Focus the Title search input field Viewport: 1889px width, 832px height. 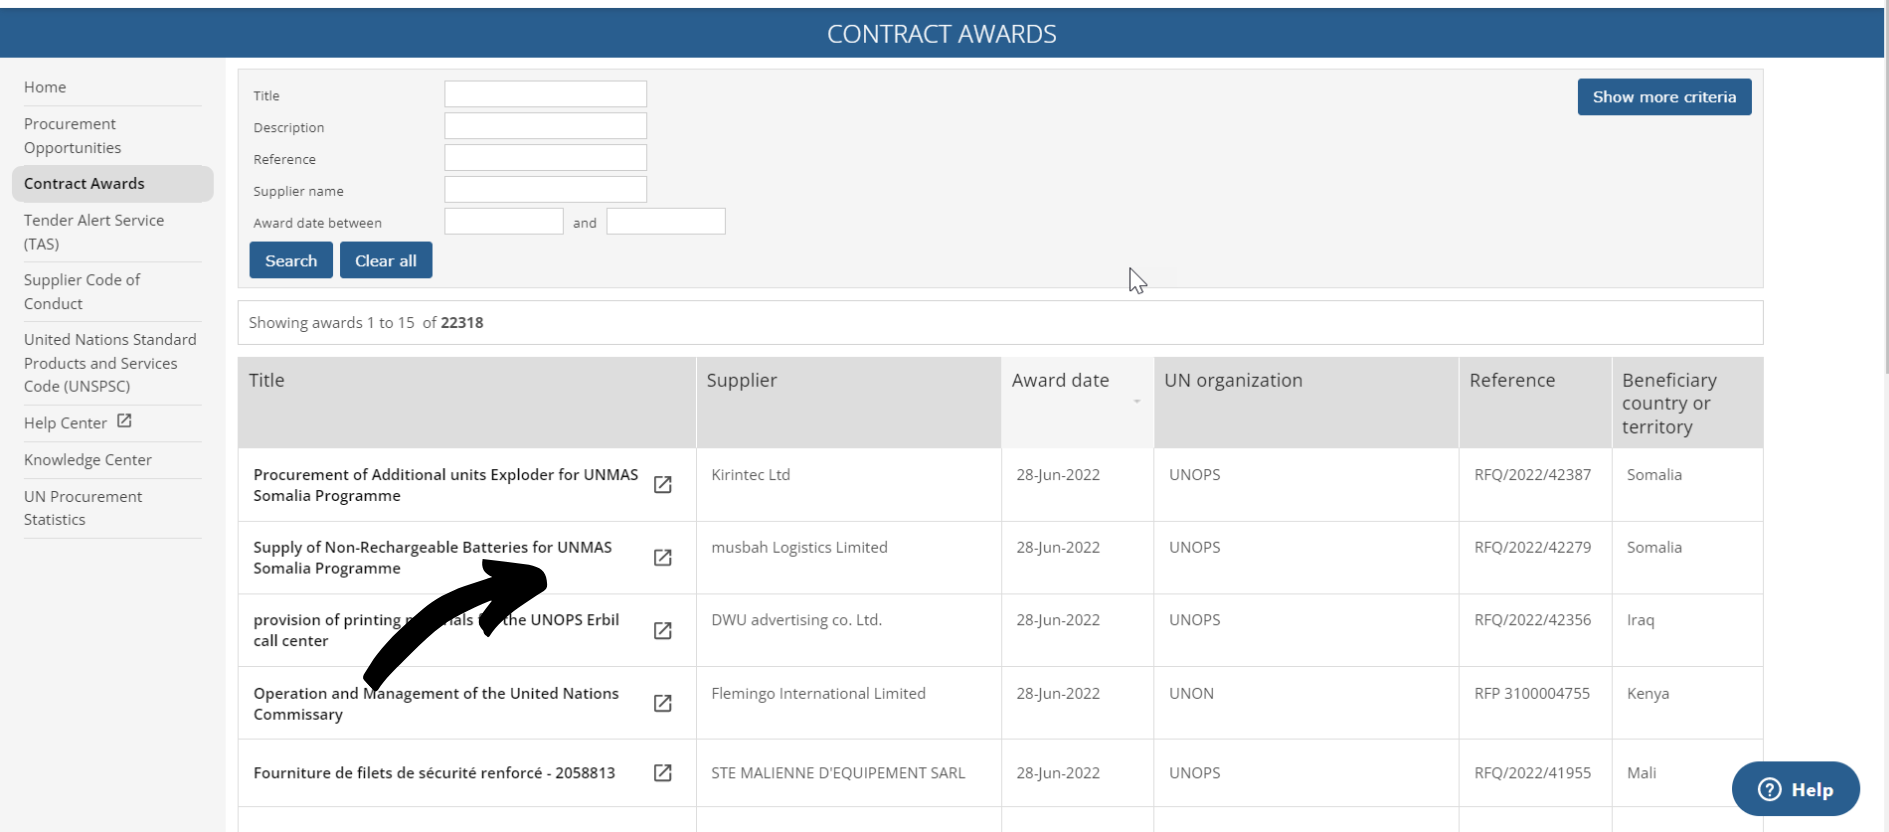545,94
